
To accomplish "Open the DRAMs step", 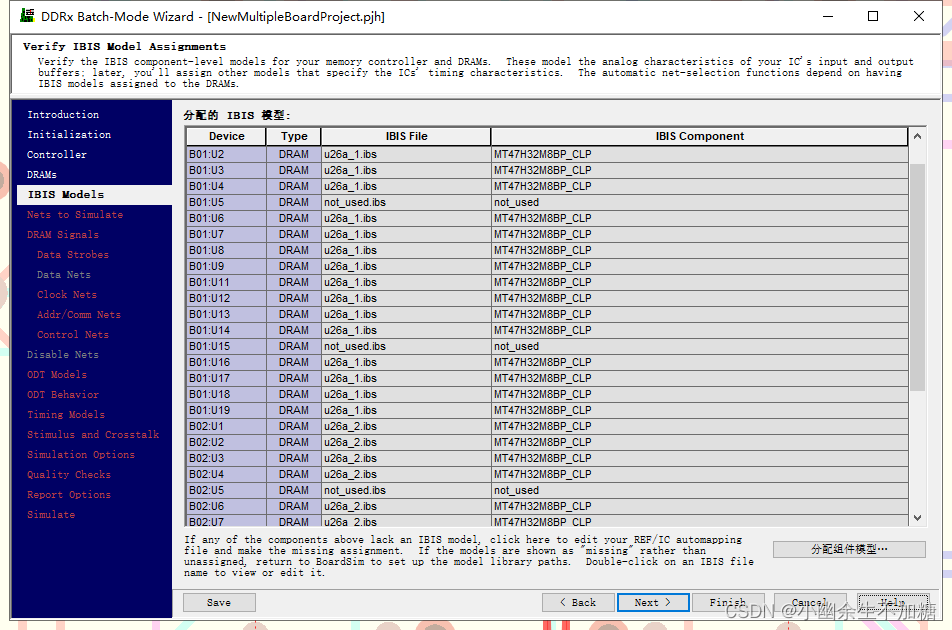I will pos(42,175).
